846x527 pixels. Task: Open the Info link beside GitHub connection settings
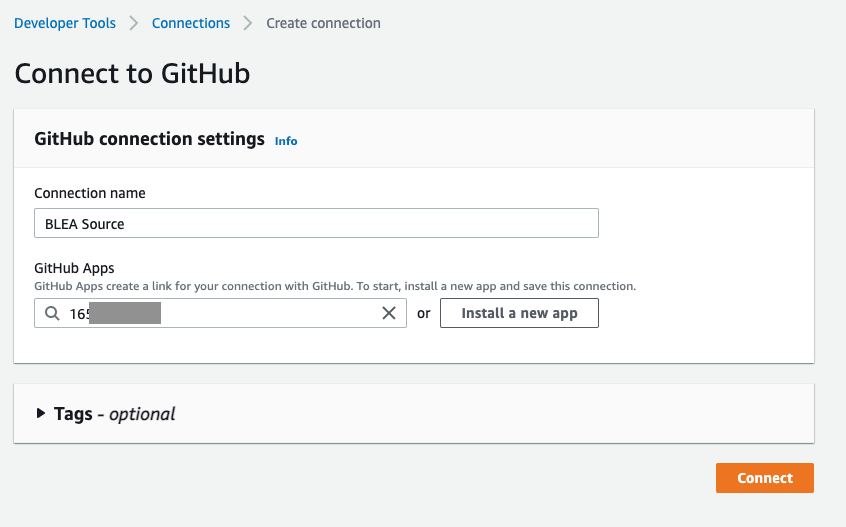(286, 141)
